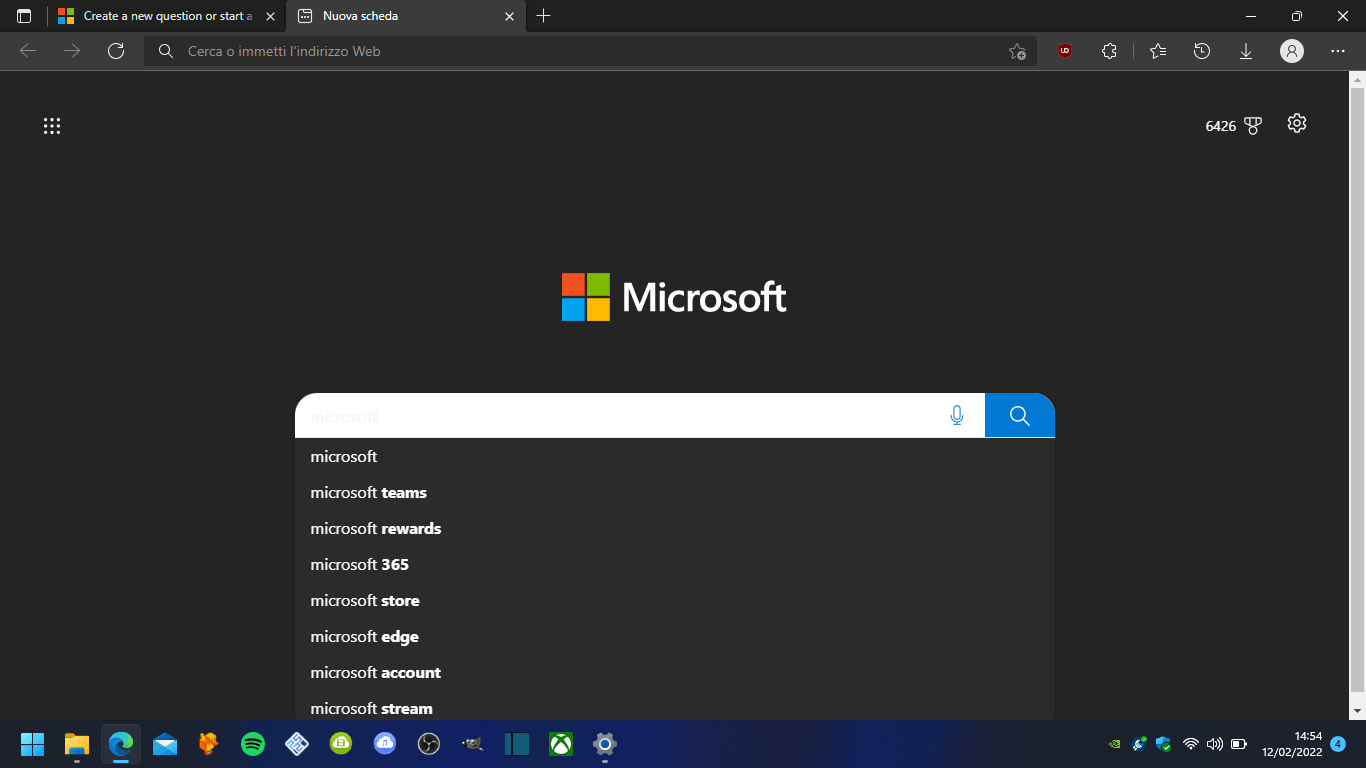View the 6426 Rewards points
This screenshot has height=768, width=1366.
[x=1233, y=126]
